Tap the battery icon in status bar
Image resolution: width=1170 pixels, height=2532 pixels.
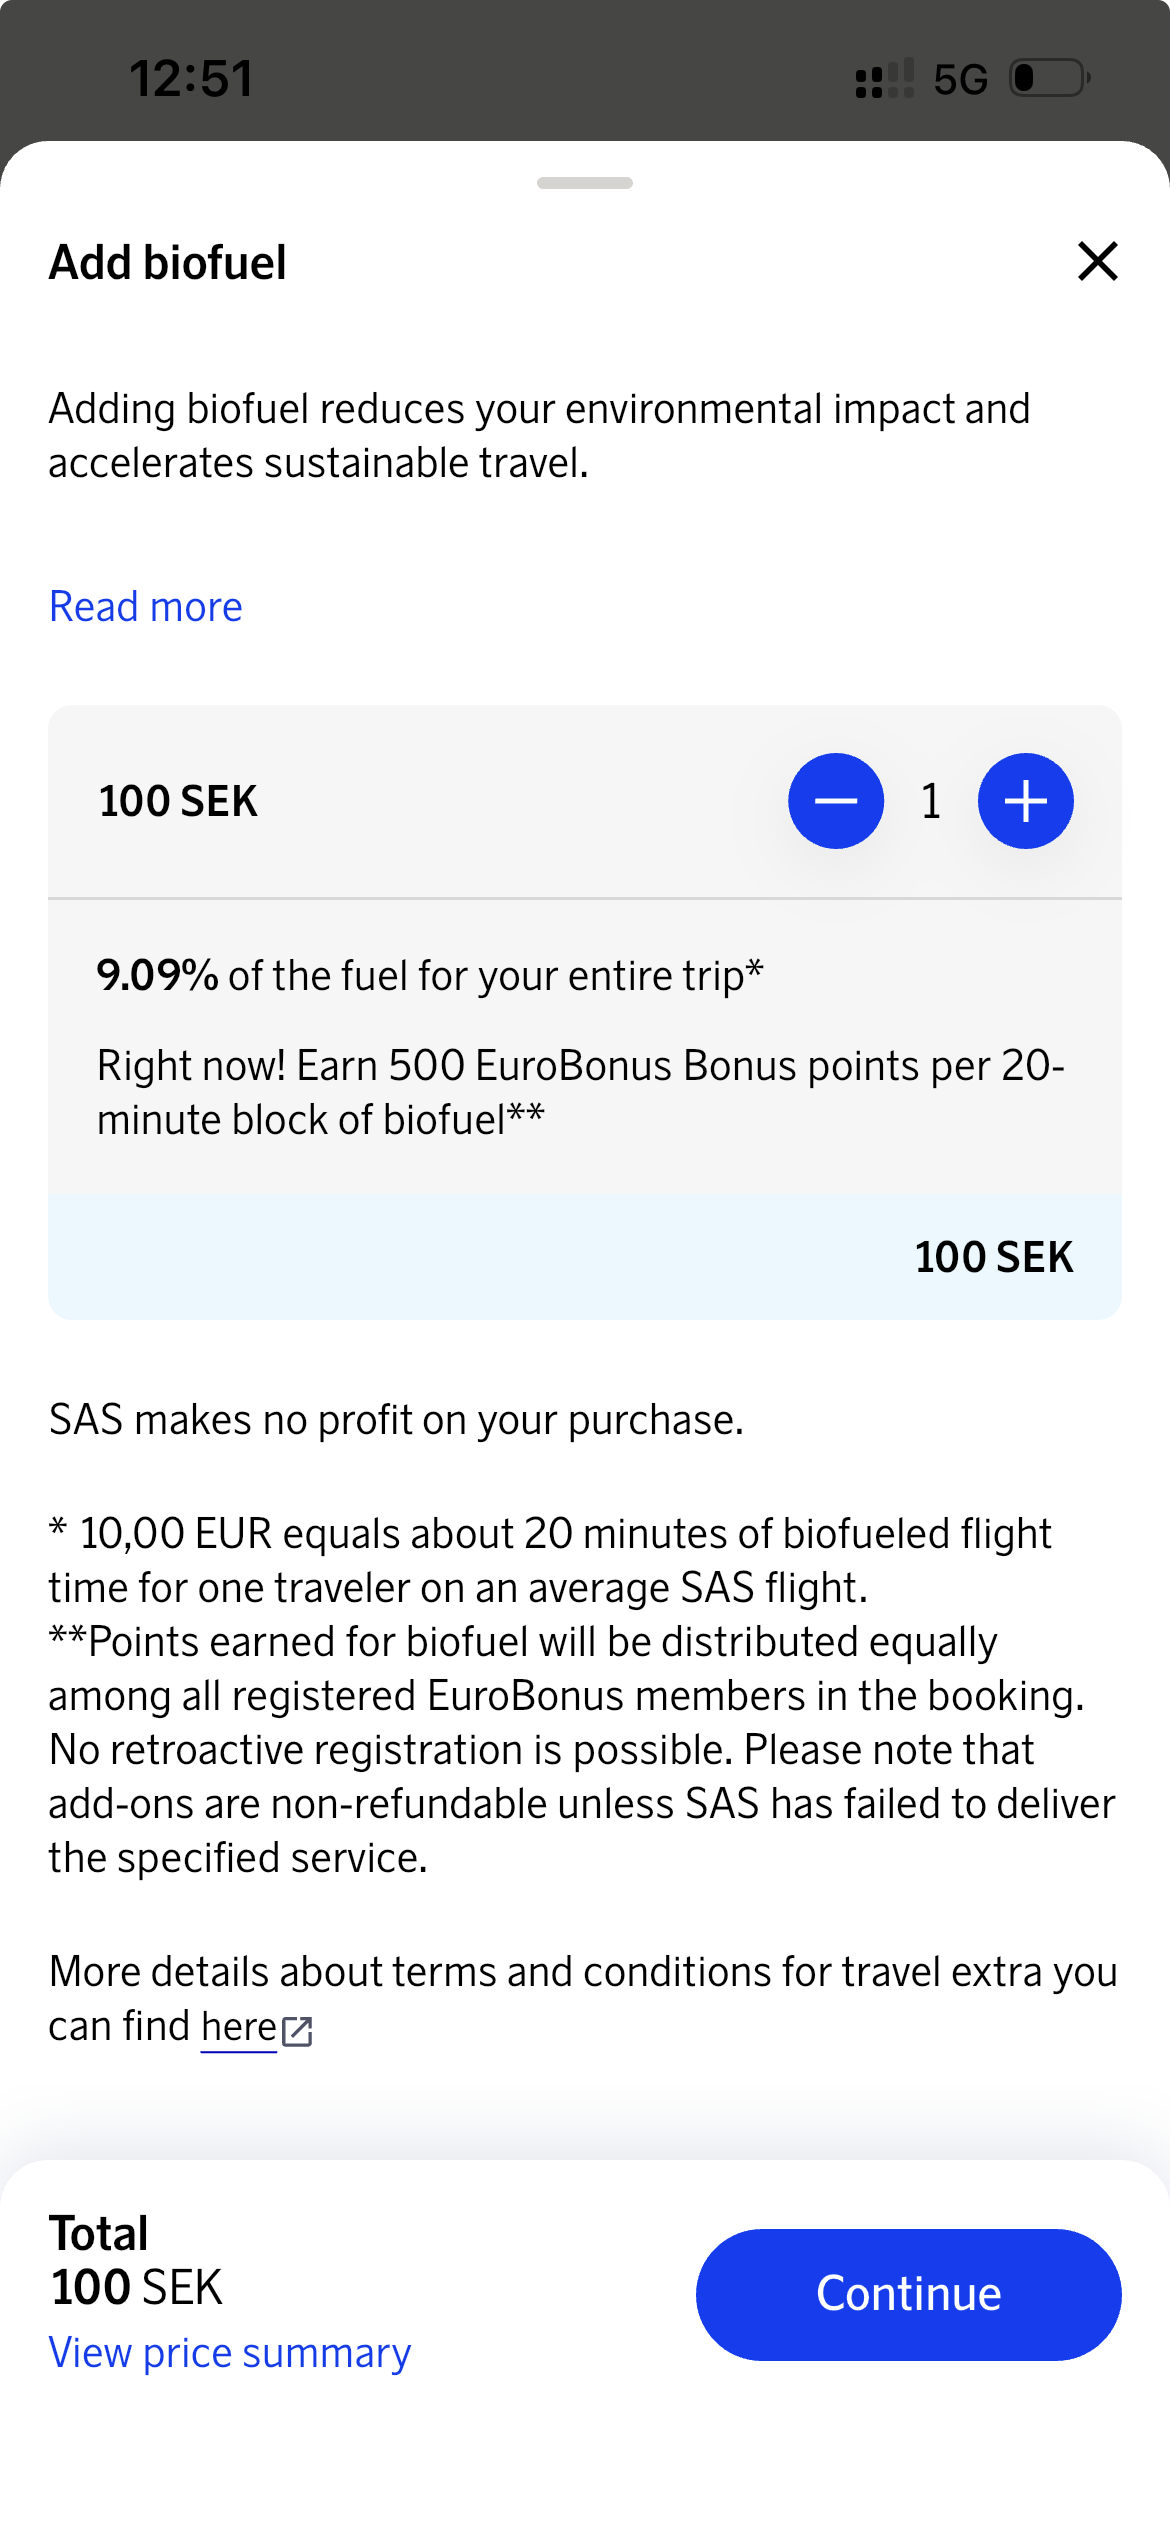pyautogui.click(x=1049, y=78)
